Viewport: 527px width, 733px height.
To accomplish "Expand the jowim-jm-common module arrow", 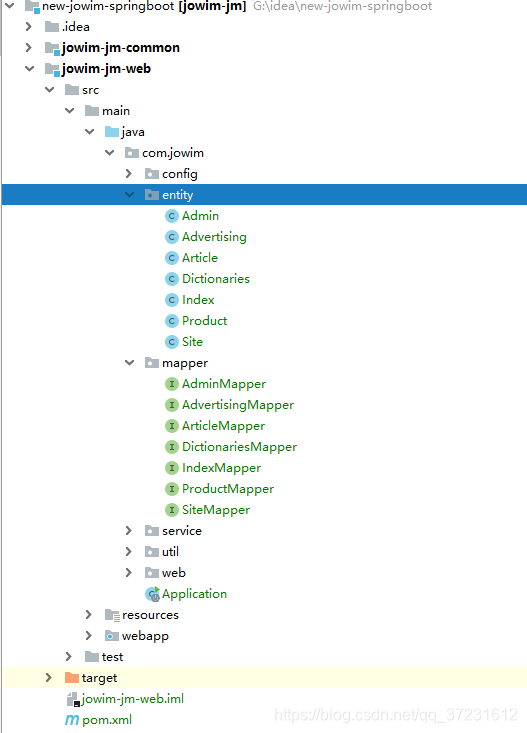I will click(x=29, y=48).
